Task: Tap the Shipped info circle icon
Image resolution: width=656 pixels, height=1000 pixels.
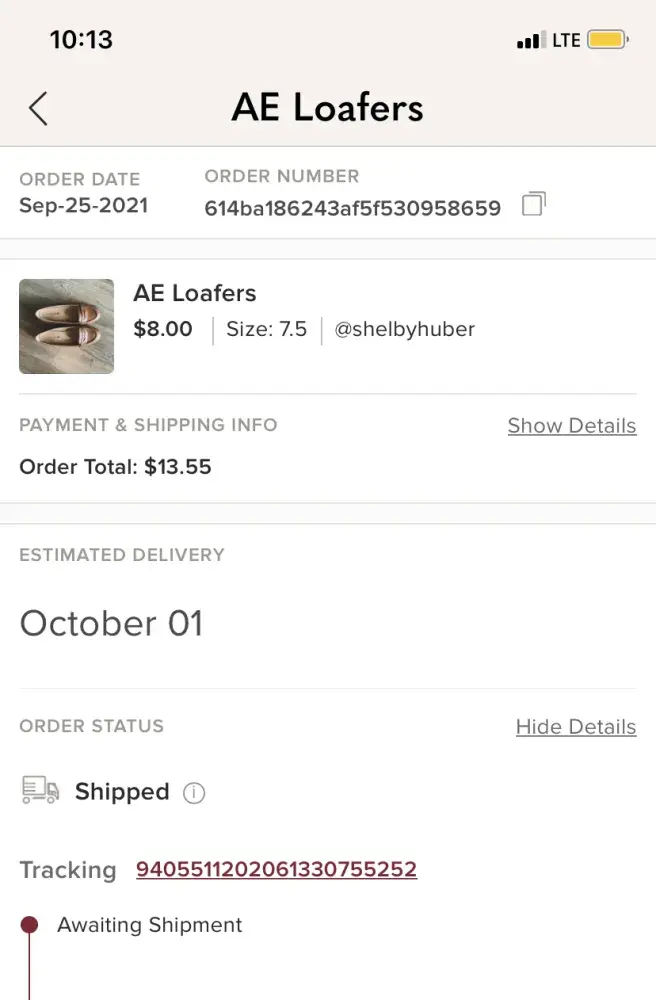Action: 194,793
